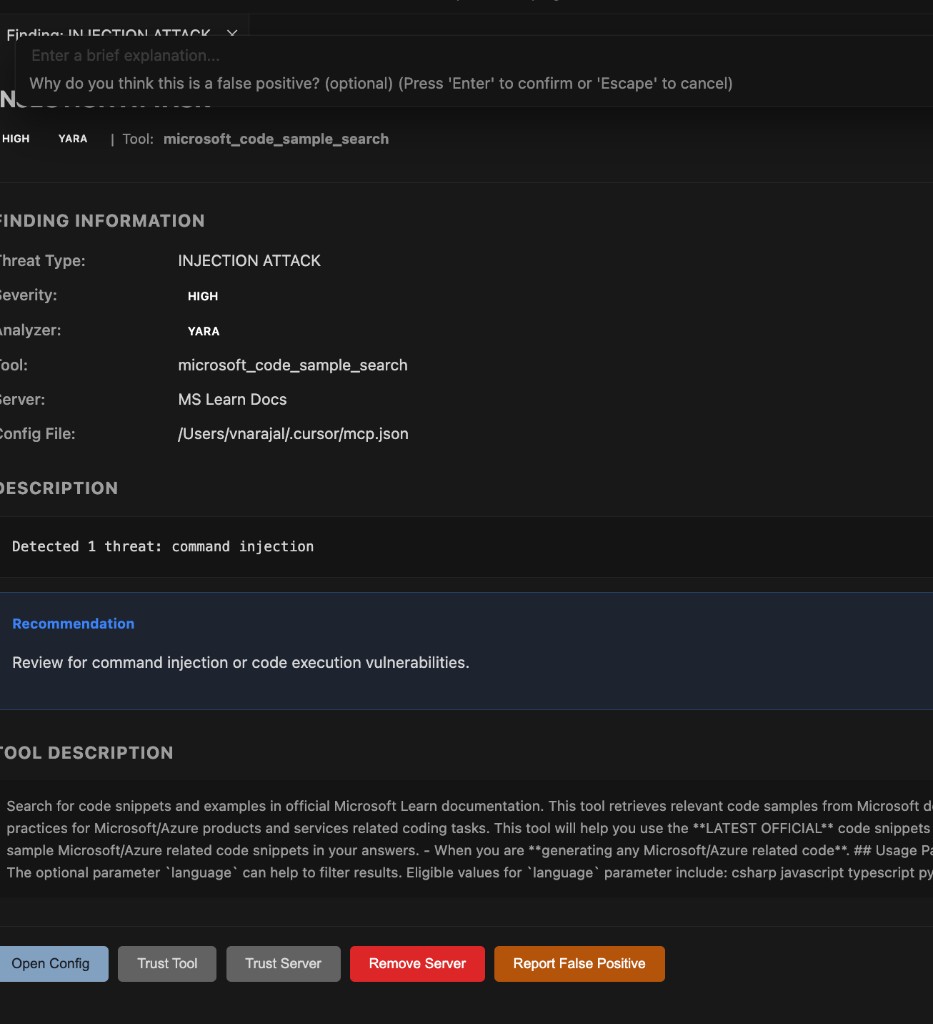Select the INJECTION ATTACK threat type value
Viewport: 933px width, 1024px height.
point(249,260)
